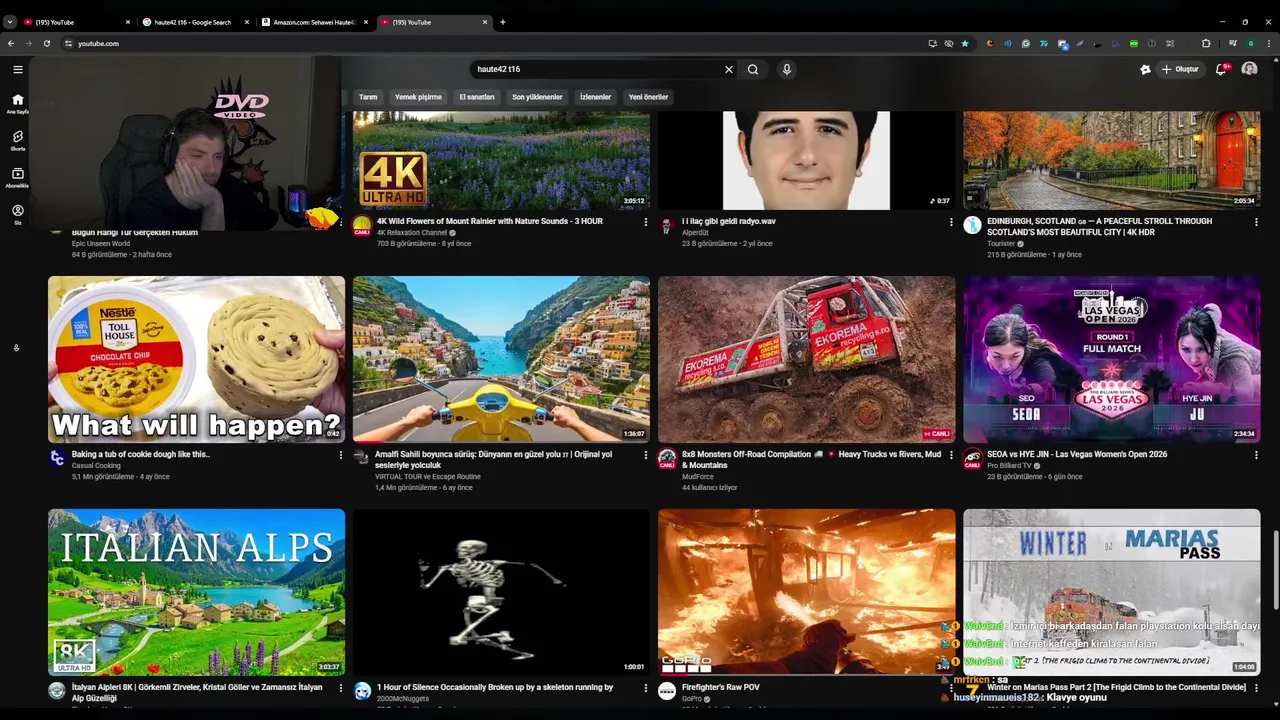Open Pro Billiard TV channel avatar
1280x720 pixels.
(x=972, y=458)
